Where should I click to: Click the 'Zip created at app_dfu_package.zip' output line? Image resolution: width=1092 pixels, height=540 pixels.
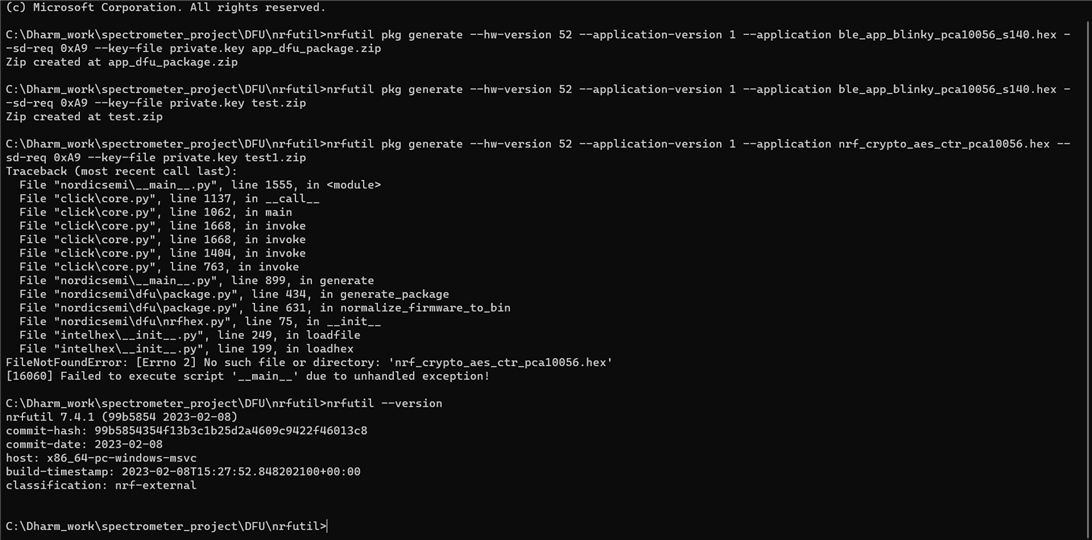pos(122,62)
